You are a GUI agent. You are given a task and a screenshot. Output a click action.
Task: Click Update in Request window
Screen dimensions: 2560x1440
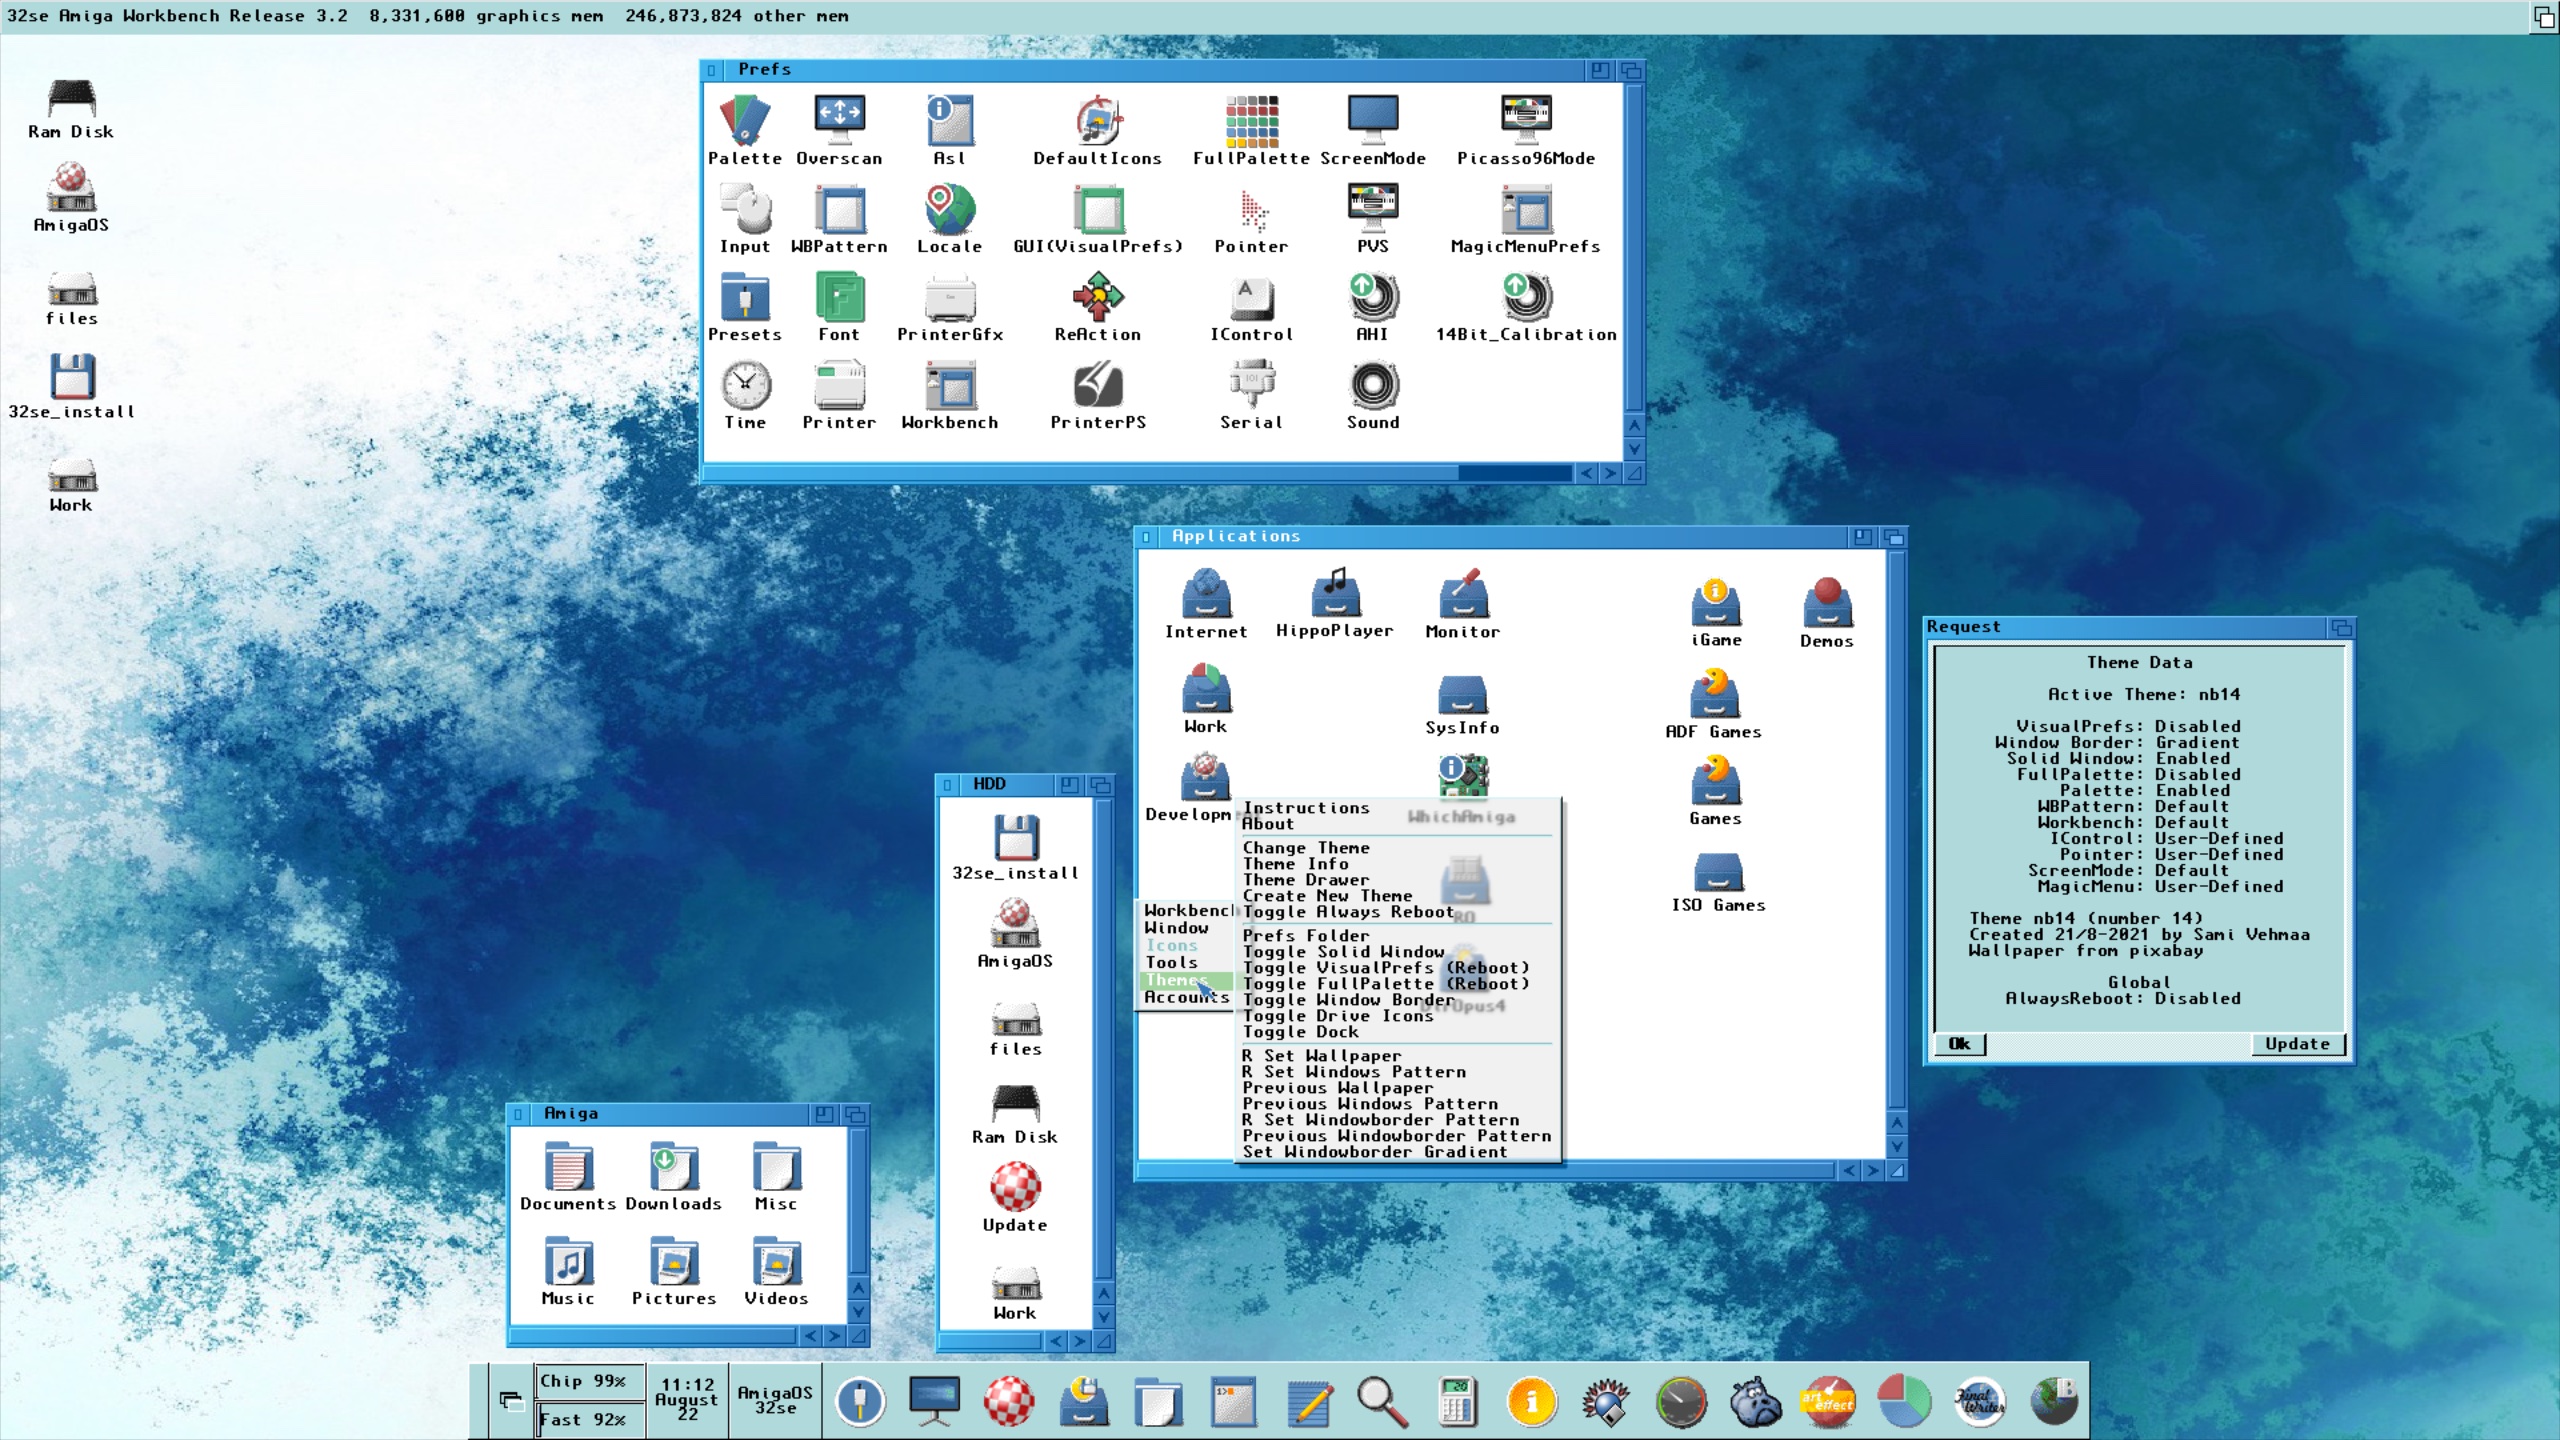click(2297, 1044)
